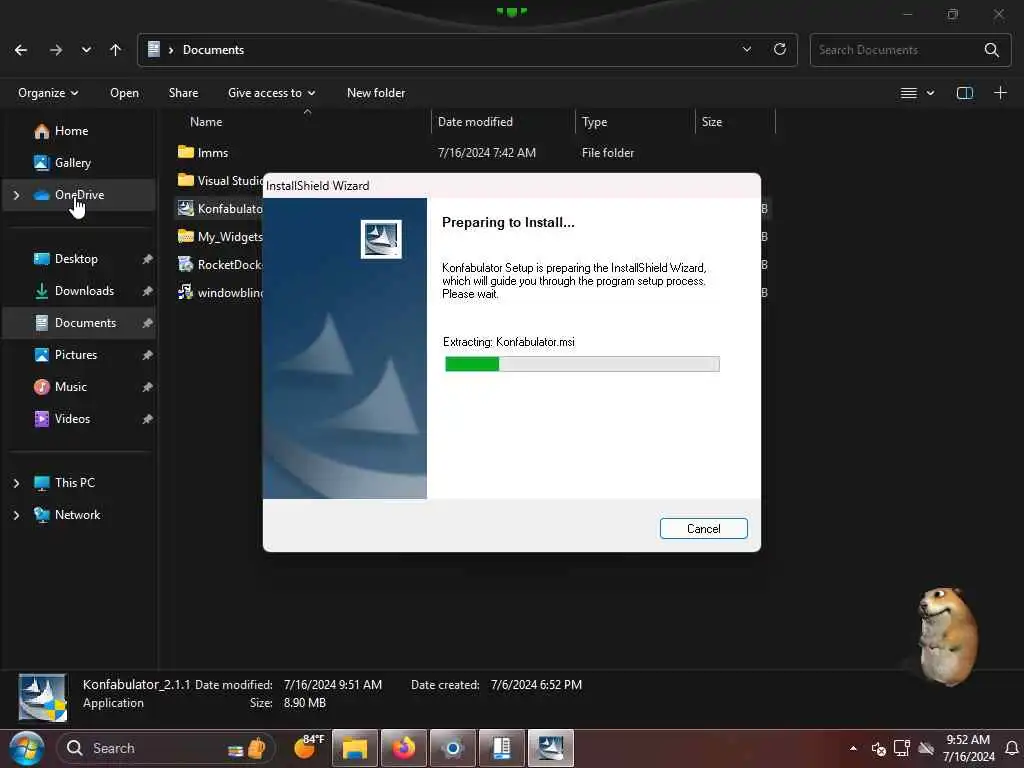The width and height of the screenshot is (1024, 768).
Task: Open the Chrome-like taskbar app
Action: pos(453,748)
